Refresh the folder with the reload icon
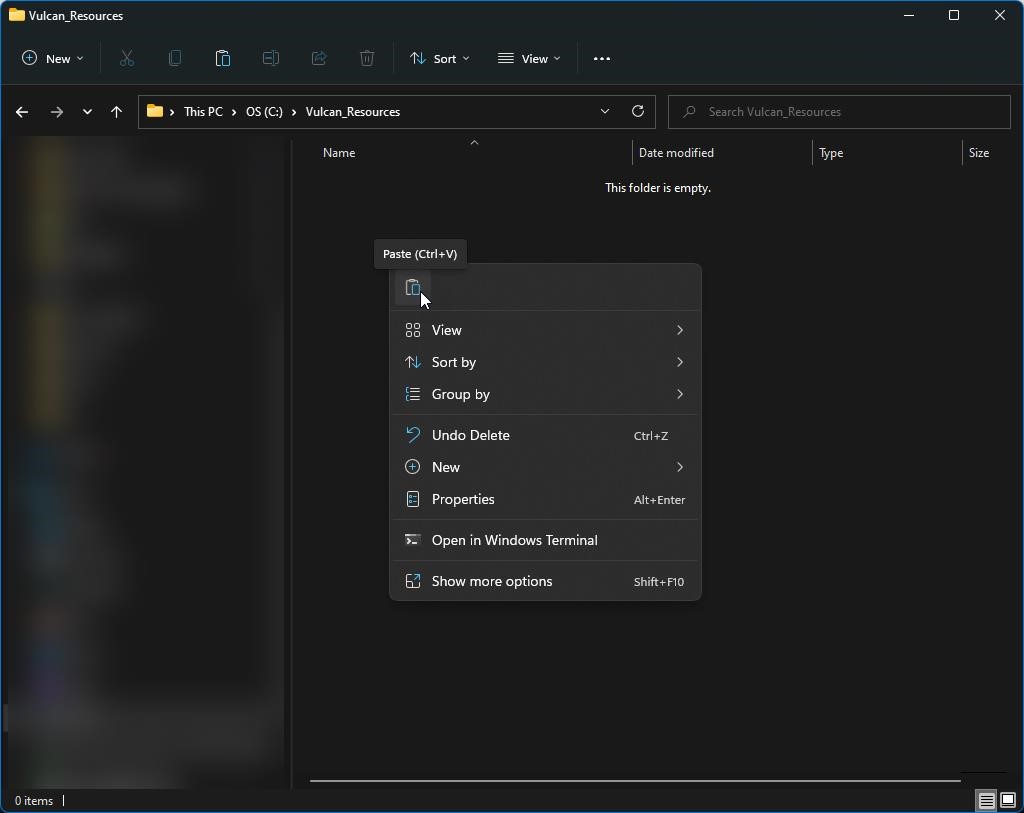 tap(638, 111)
